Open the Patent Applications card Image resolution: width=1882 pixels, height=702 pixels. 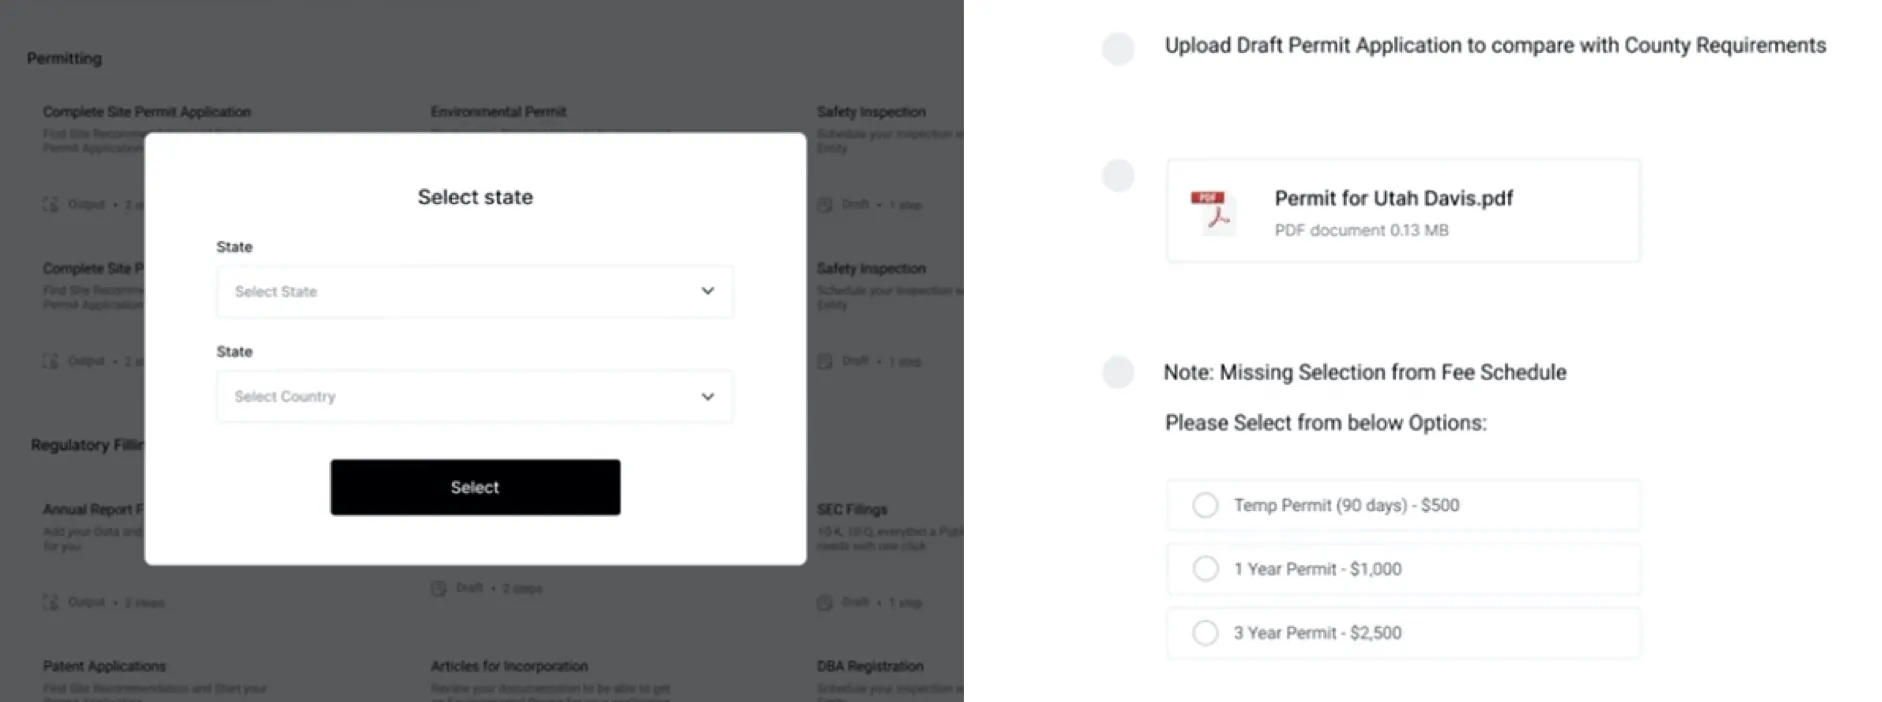(105, 666)
